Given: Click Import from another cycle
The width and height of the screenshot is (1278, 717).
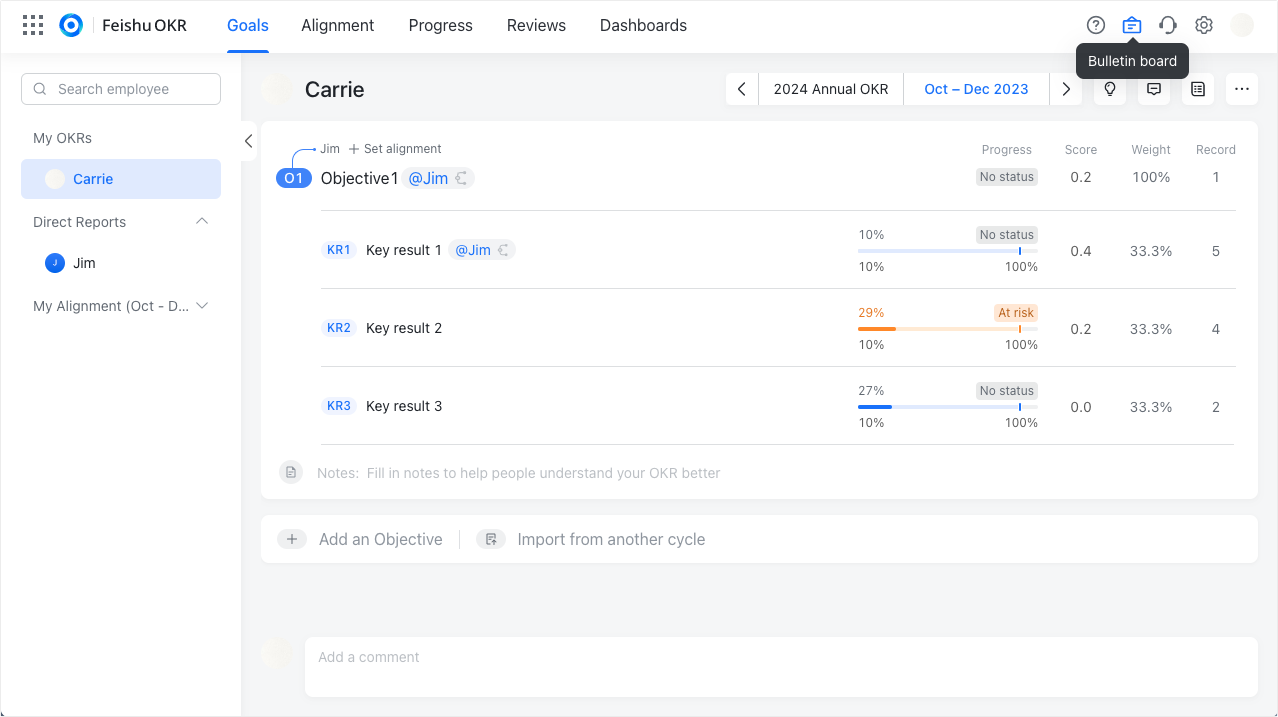Looking at the screenshot, I should (x=610, y=539).
